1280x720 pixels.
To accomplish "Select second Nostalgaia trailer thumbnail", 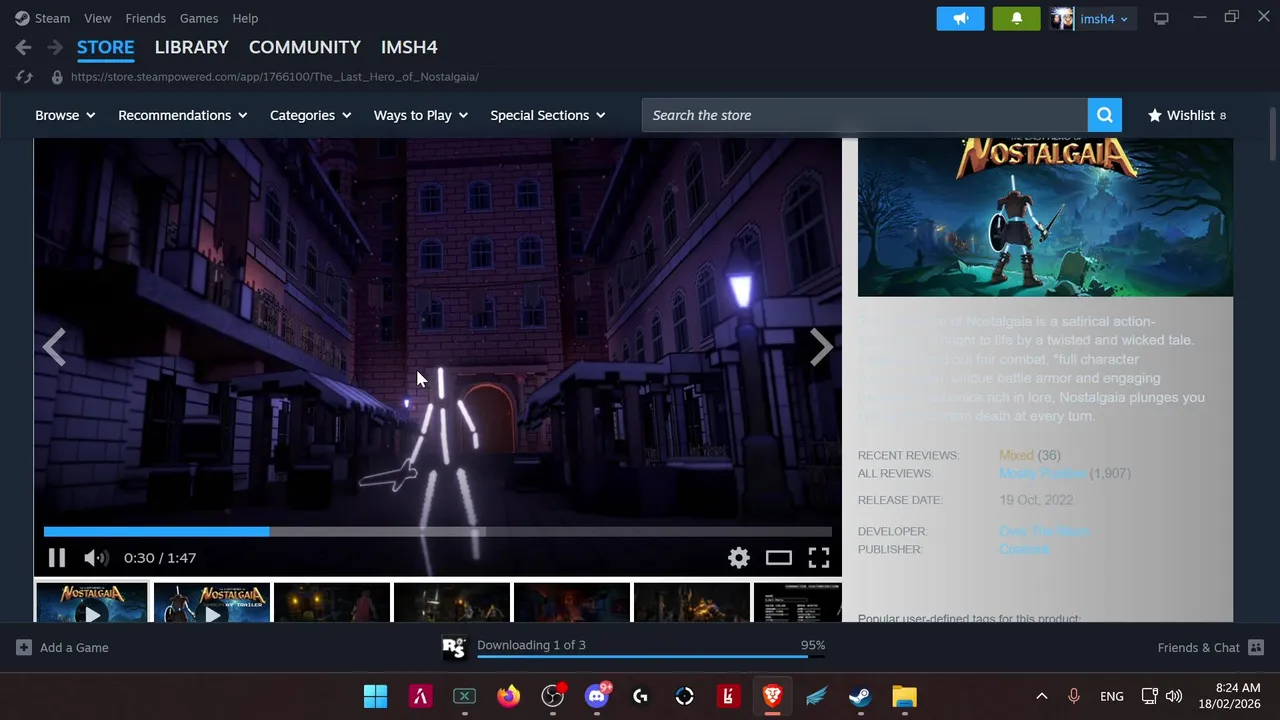I will (211, 603).
